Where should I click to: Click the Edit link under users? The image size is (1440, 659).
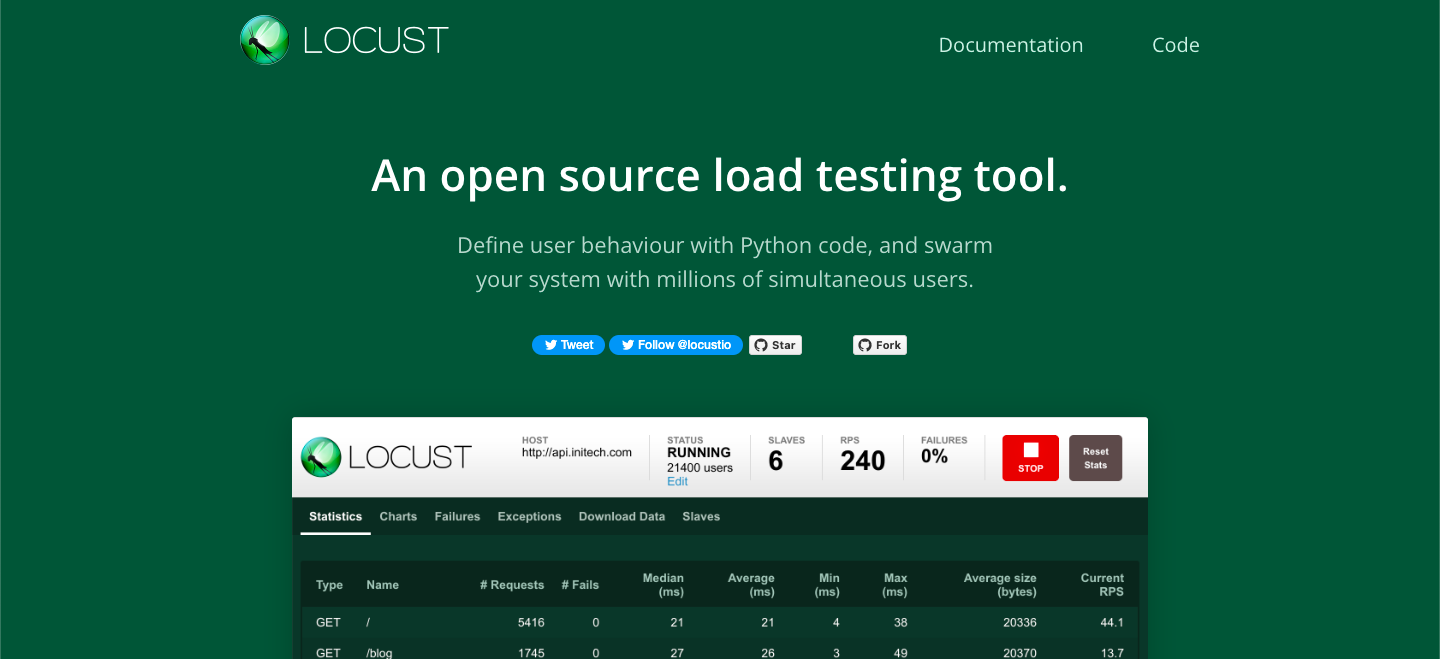point(678,481)
